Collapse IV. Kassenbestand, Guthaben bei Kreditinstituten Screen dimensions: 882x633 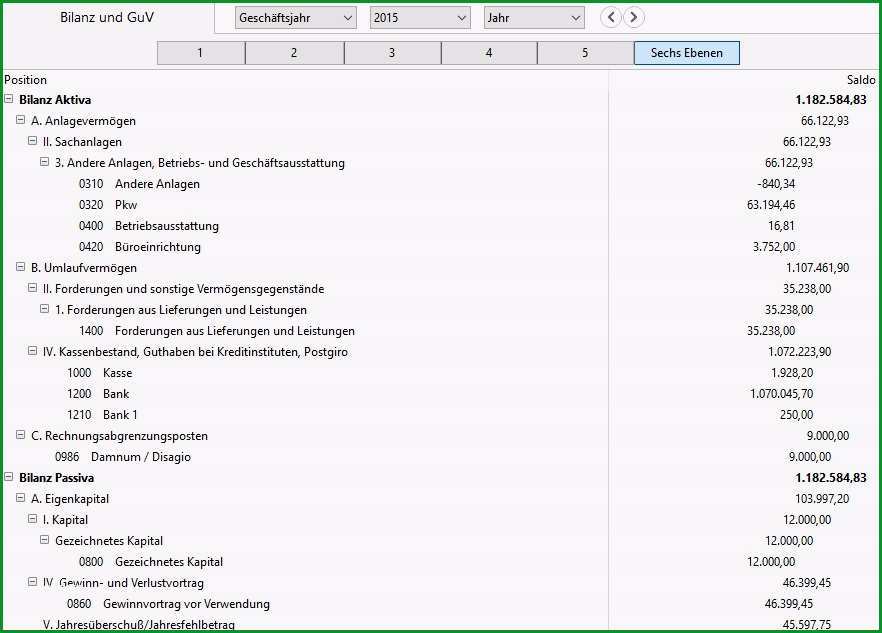click(33, 351)
